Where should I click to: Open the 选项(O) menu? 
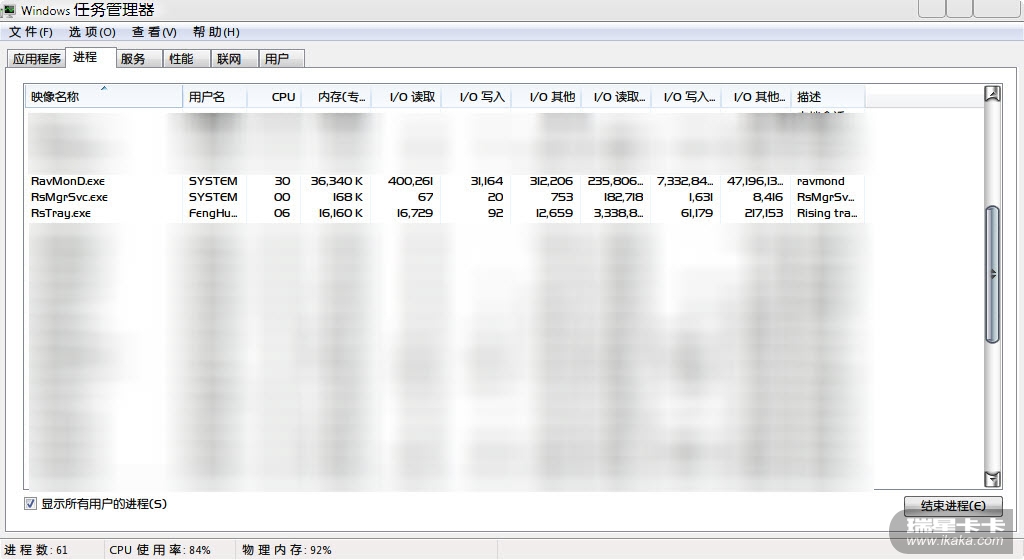[x=92, y=32]
